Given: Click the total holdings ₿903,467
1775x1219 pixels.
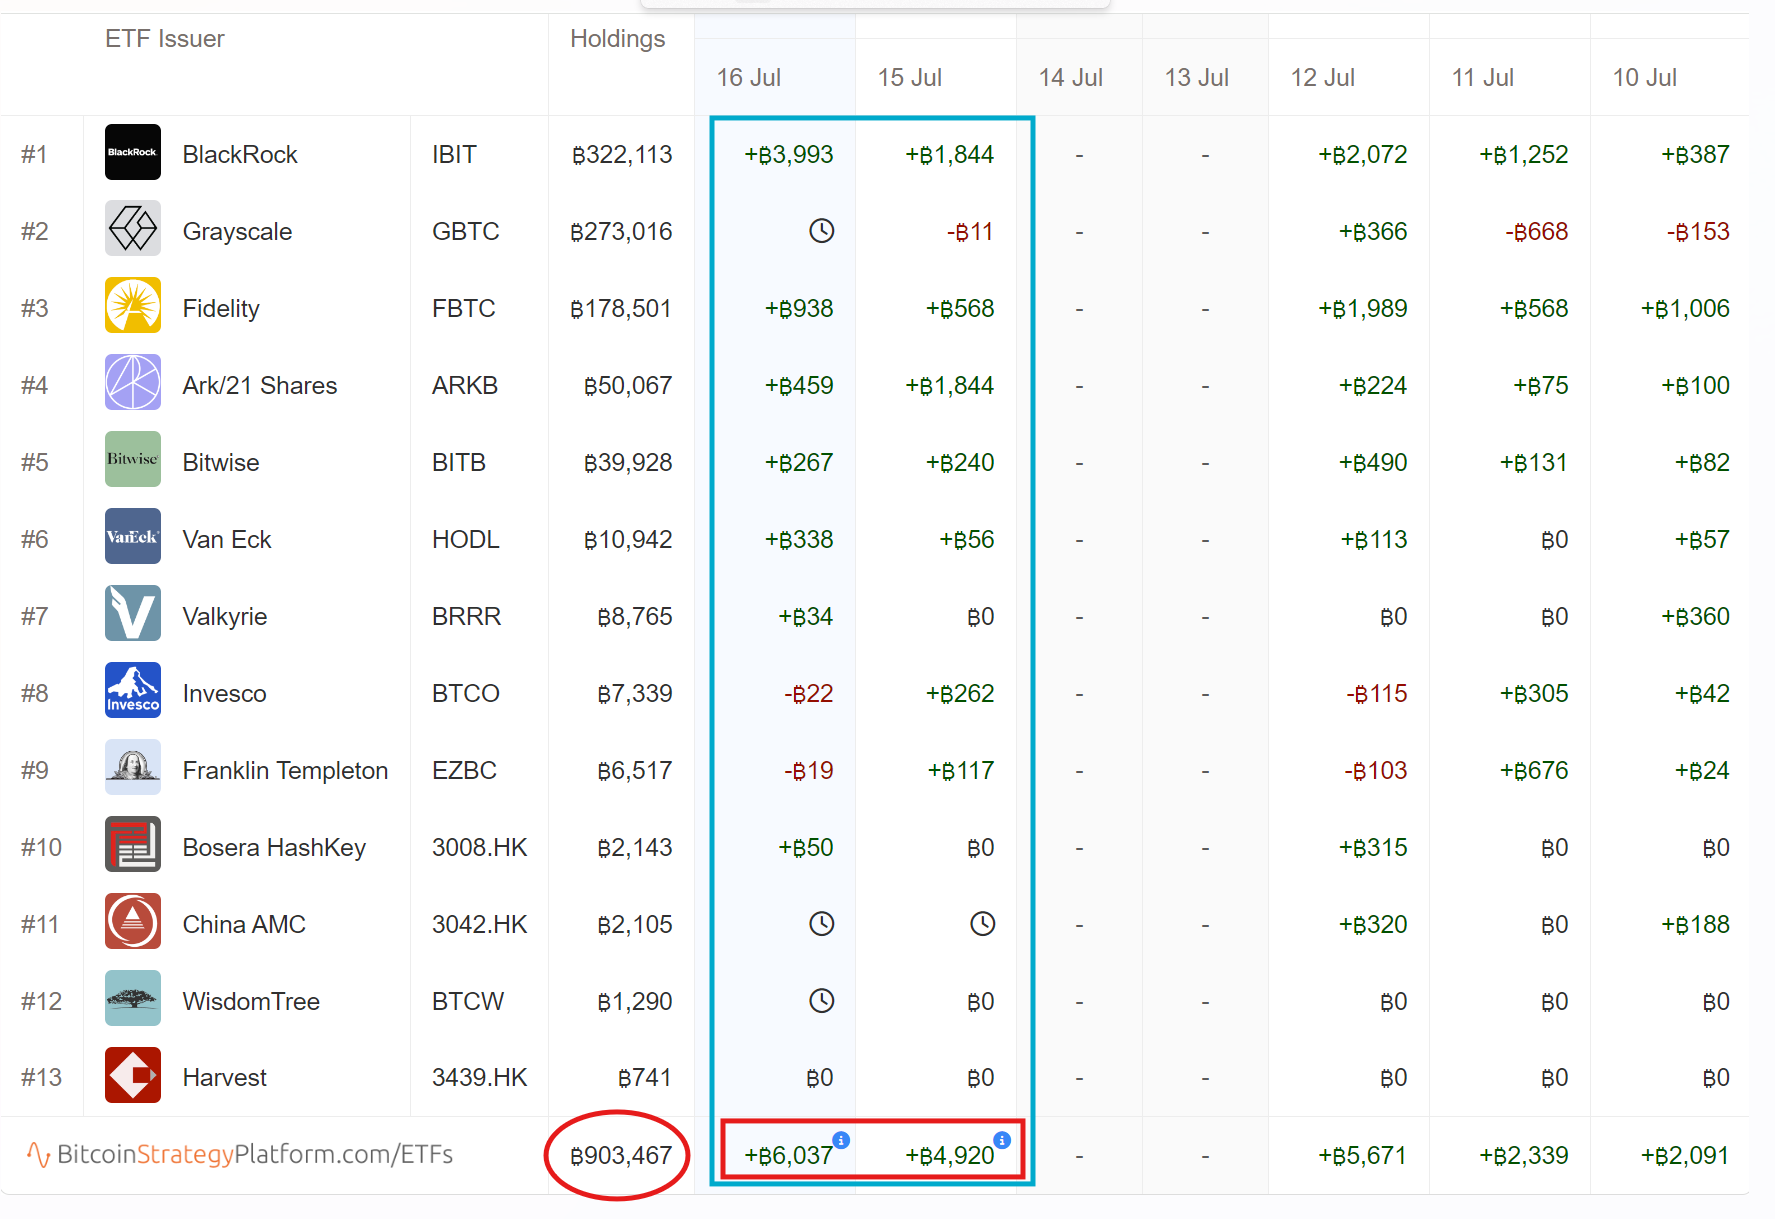Looking at the screenshot, I should click(621, 1156).
